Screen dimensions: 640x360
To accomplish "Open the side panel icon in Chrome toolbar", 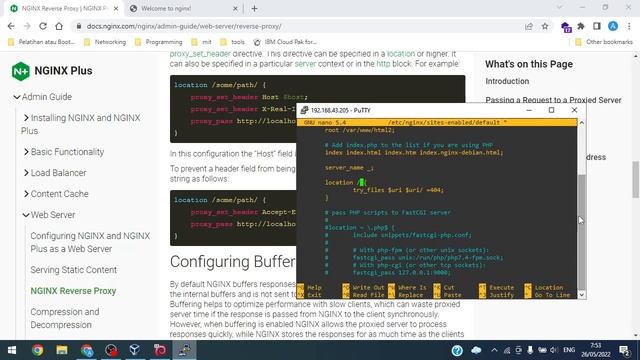I will (x=597, y=26).
